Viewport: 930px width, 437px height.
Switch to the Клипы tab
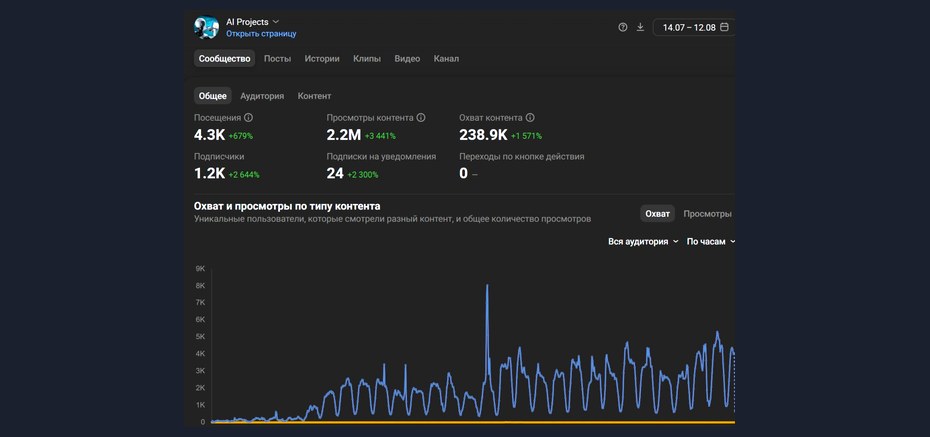tap(367, 59)
